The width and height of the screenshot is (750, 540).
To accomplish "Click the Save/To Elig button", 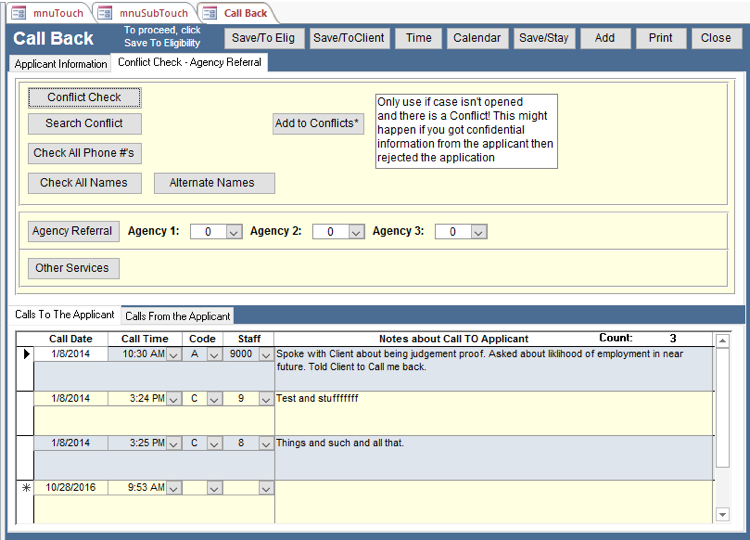I will click(x=262, y=38).
